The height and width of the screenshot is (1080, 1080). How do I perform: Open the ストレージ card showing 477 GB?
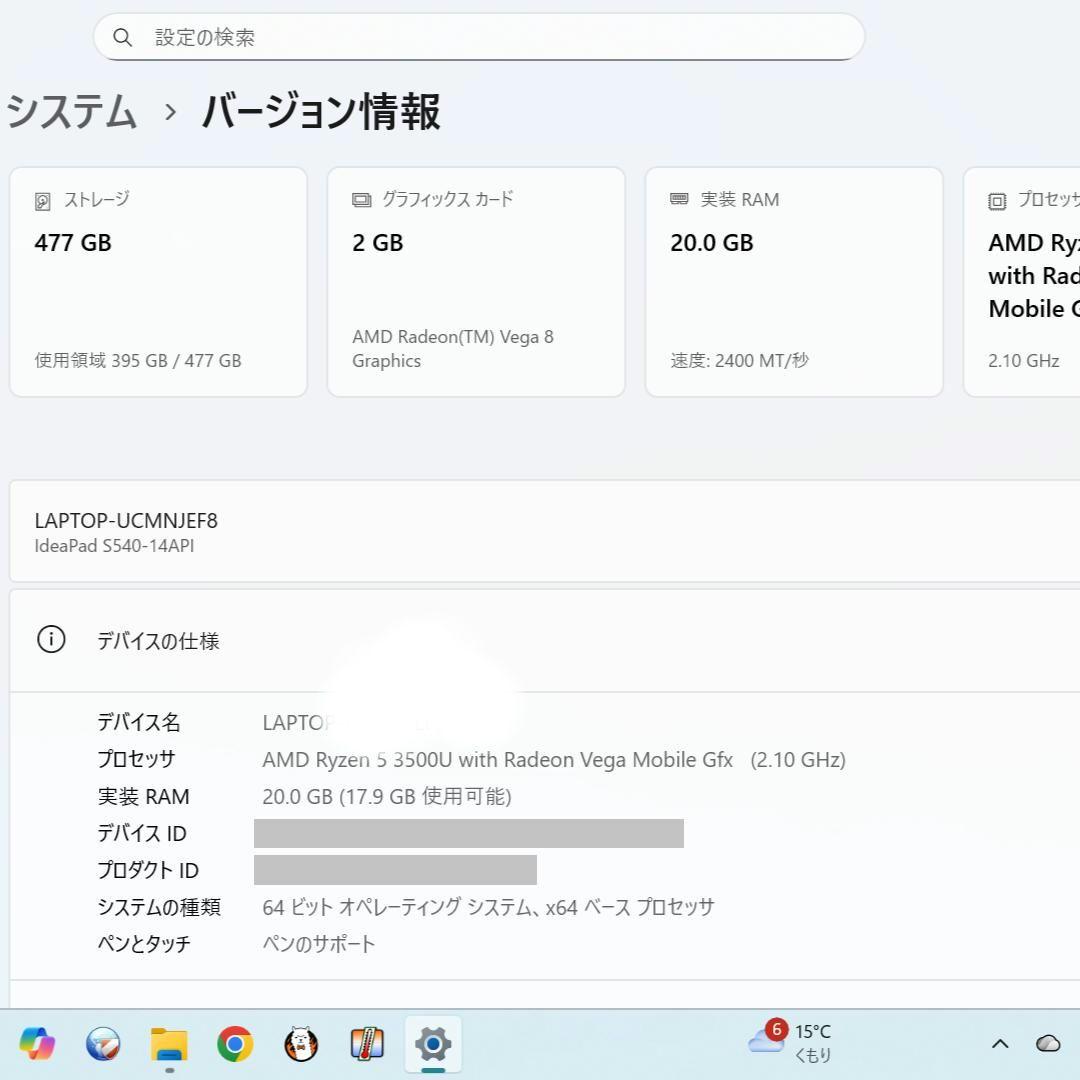[158, 282]
